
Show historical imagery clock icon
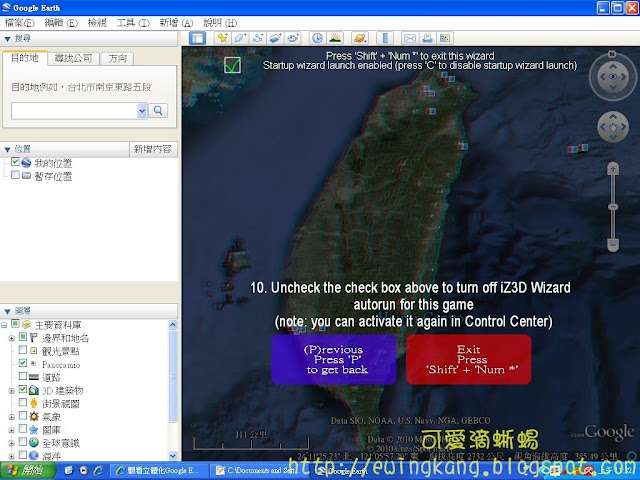point(317,38)
